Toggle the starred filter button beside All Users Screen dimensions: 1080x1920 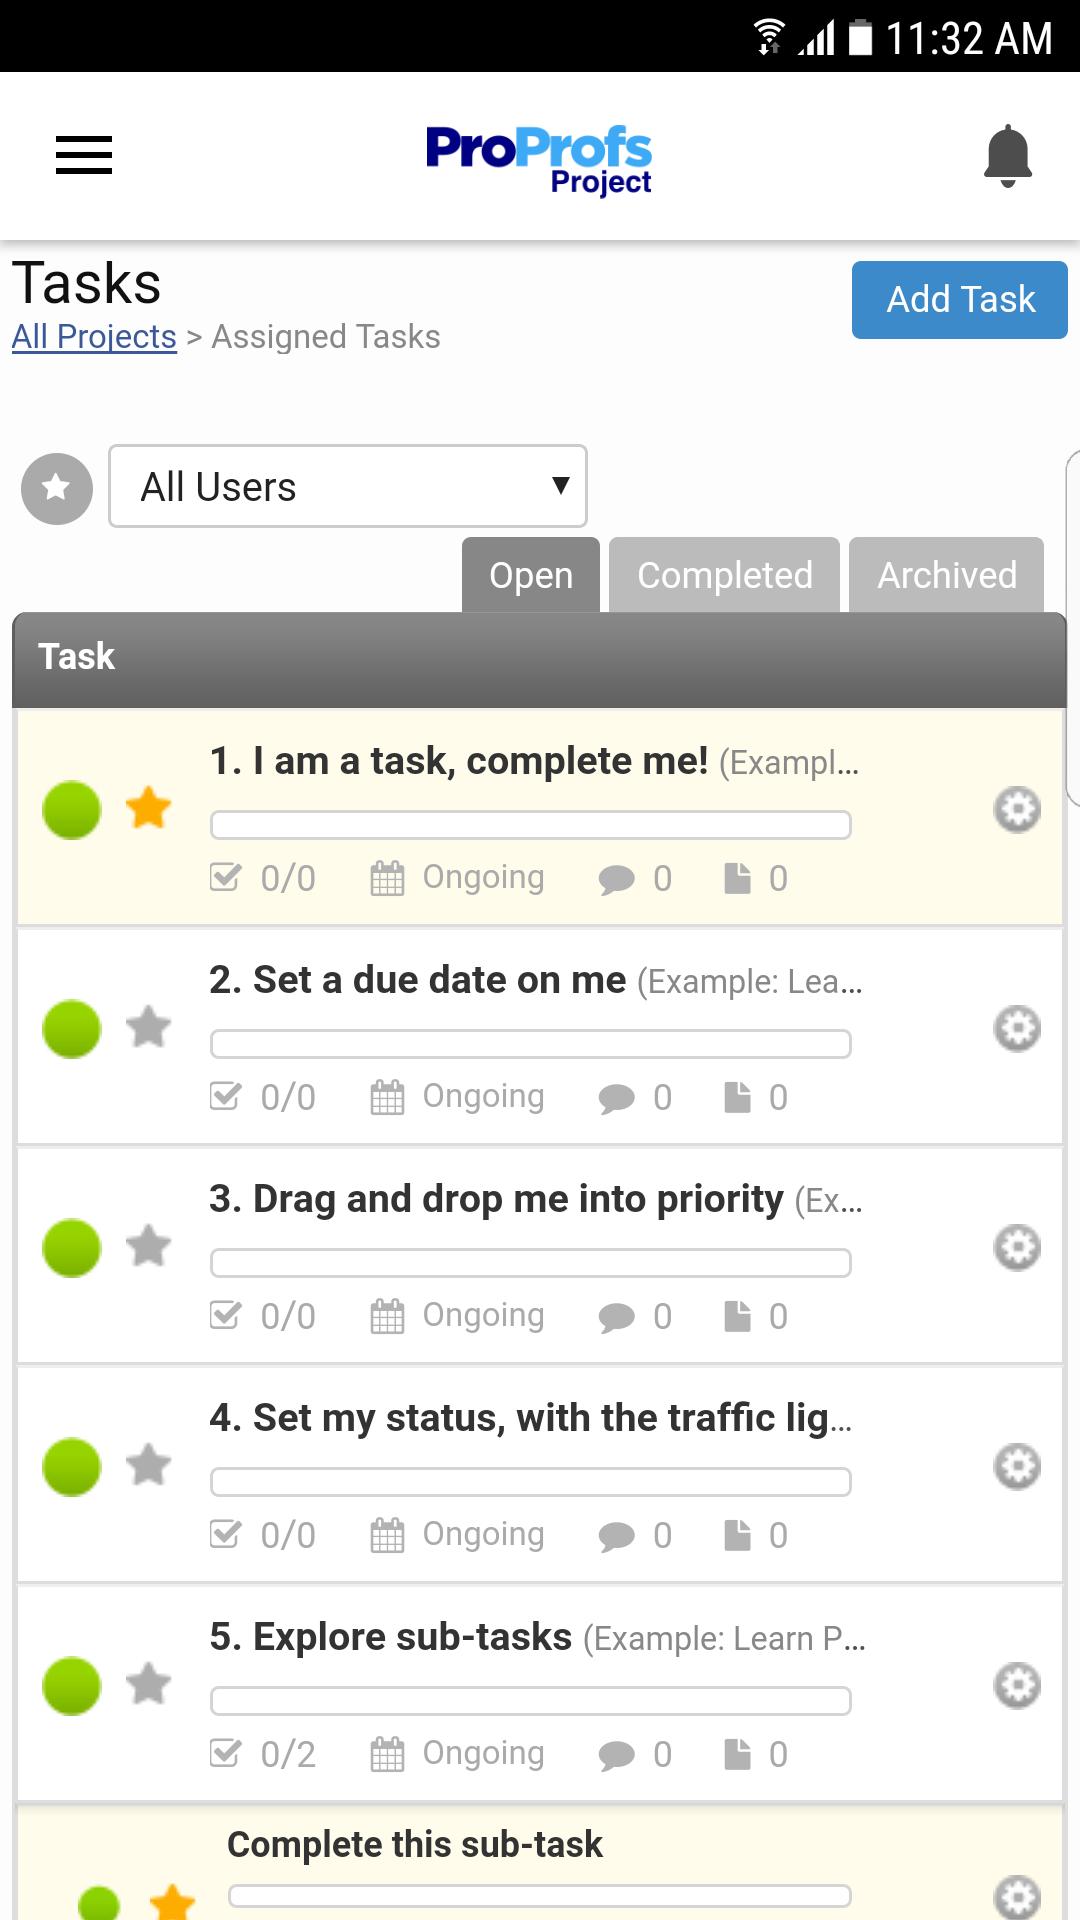point(57,488)
